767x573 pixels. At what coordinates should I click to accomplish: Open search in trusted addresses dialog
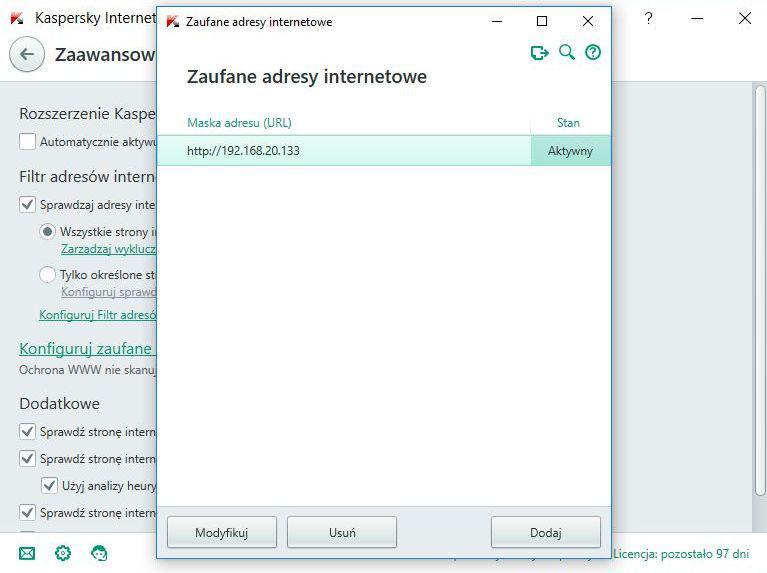566,52
